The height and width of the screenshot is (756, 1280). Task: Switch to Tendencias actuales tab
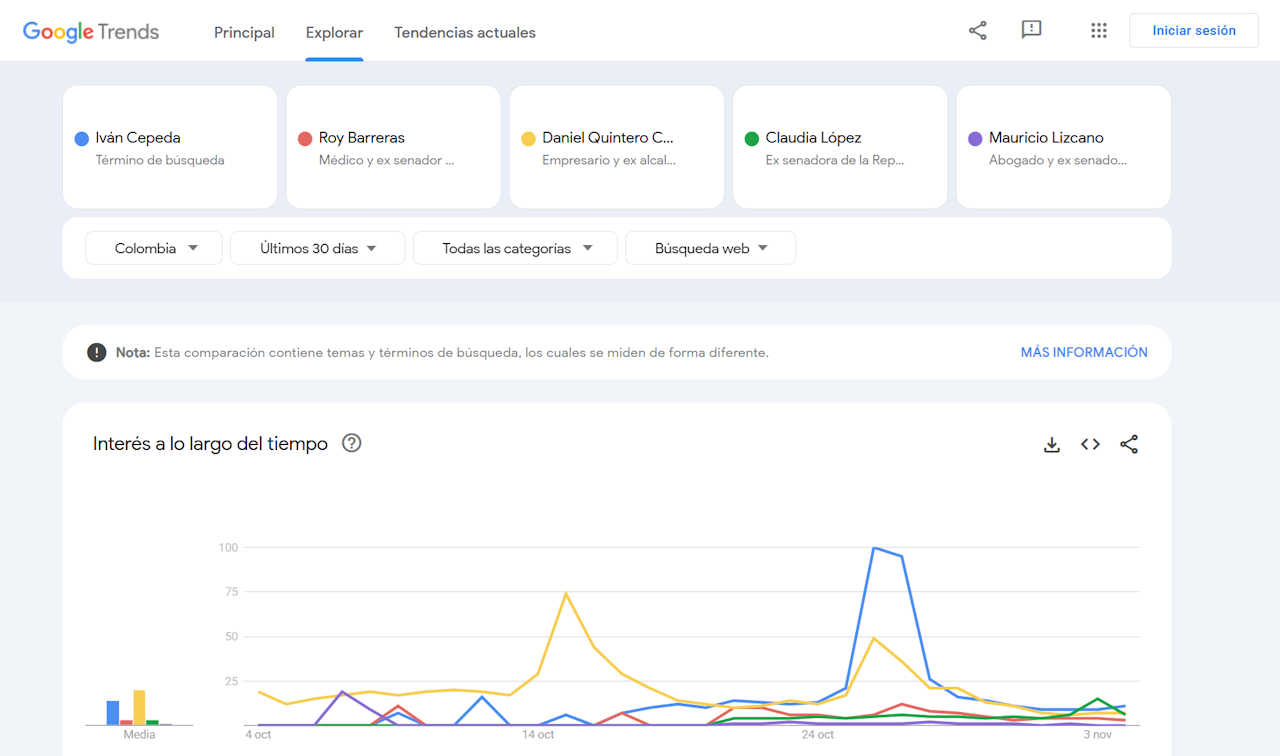[x=464, y=33]
